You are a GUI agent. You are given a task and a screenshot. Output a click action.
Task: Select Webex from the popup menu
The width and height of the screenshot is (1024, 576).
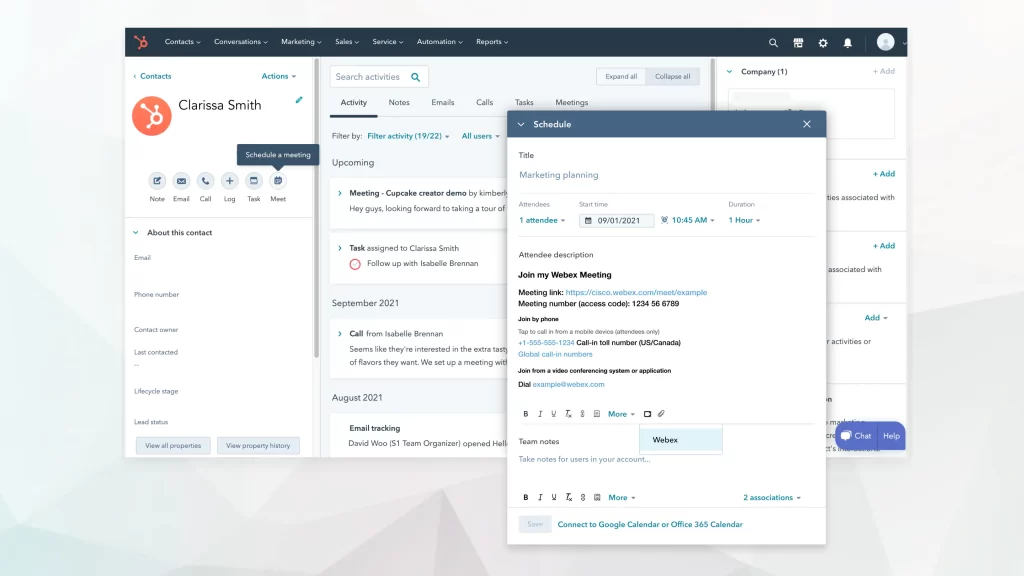666,440
